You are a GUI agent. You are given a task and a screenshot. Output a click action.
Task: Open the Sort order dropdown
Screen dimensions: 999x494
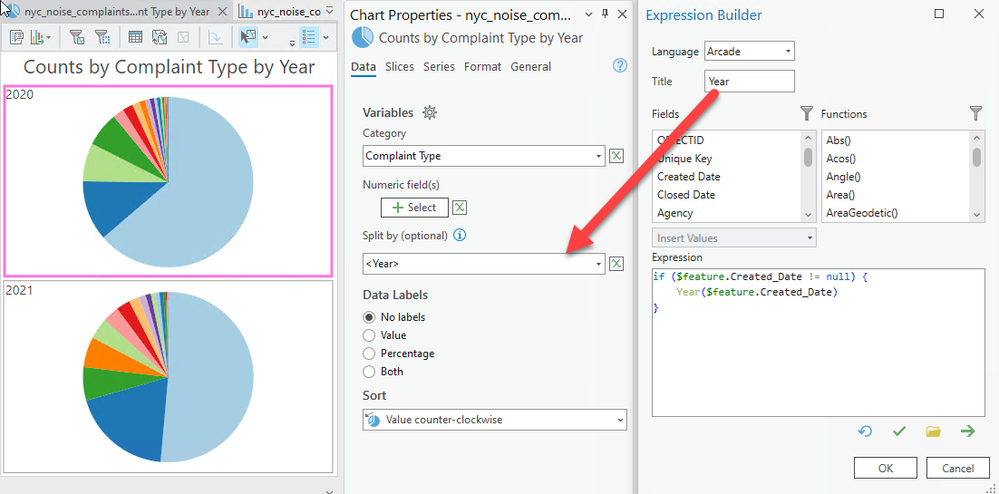point(620,419)
